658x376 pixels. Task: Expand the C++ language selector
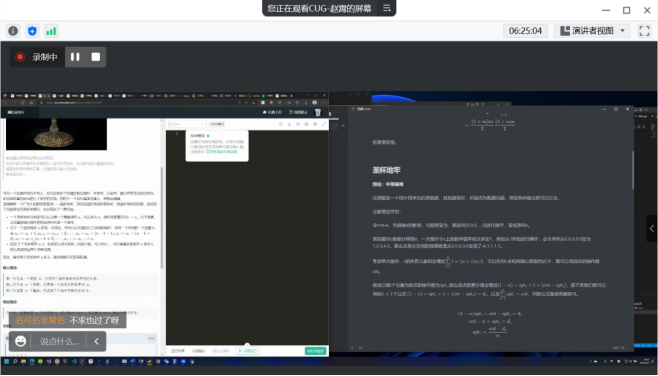click(187, 124)
